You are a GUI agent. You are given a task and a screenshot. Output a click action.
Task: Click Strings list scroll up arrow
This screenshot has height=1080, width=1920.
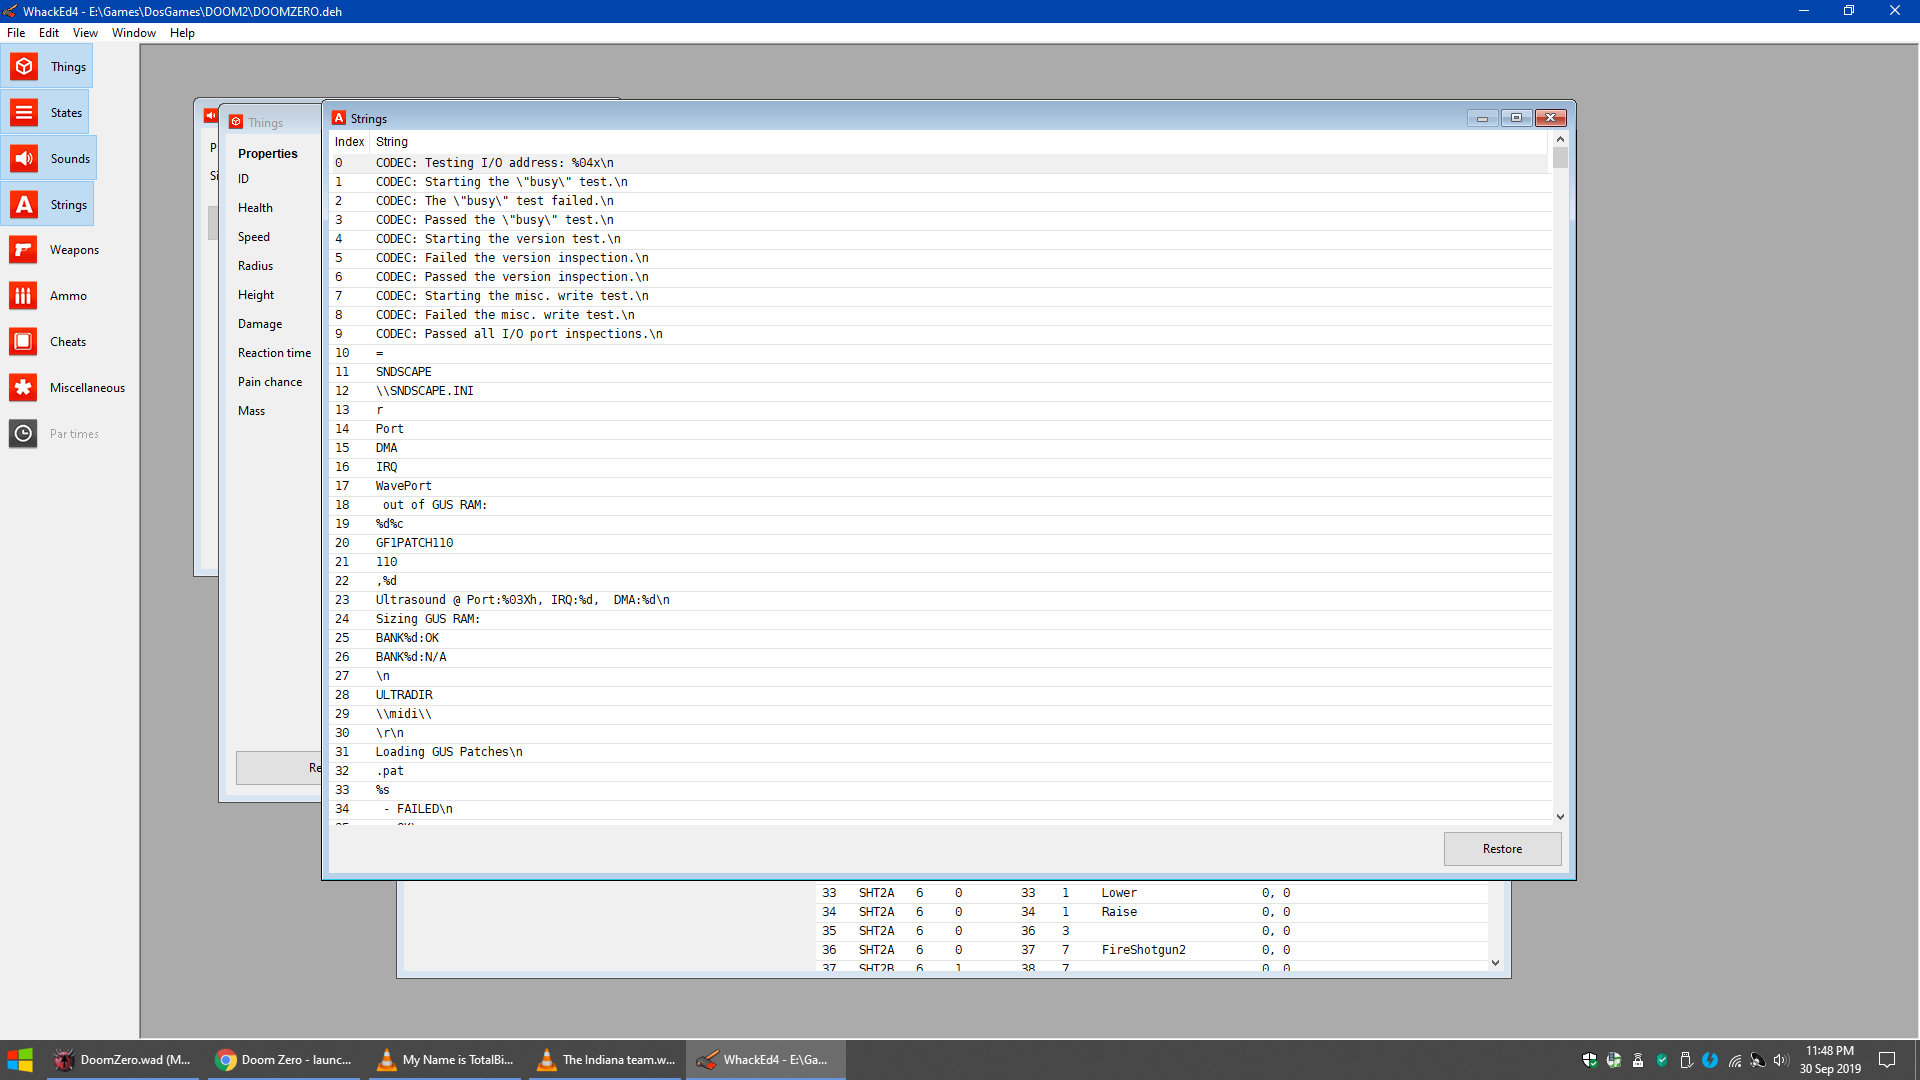(x=1560, y=140)
